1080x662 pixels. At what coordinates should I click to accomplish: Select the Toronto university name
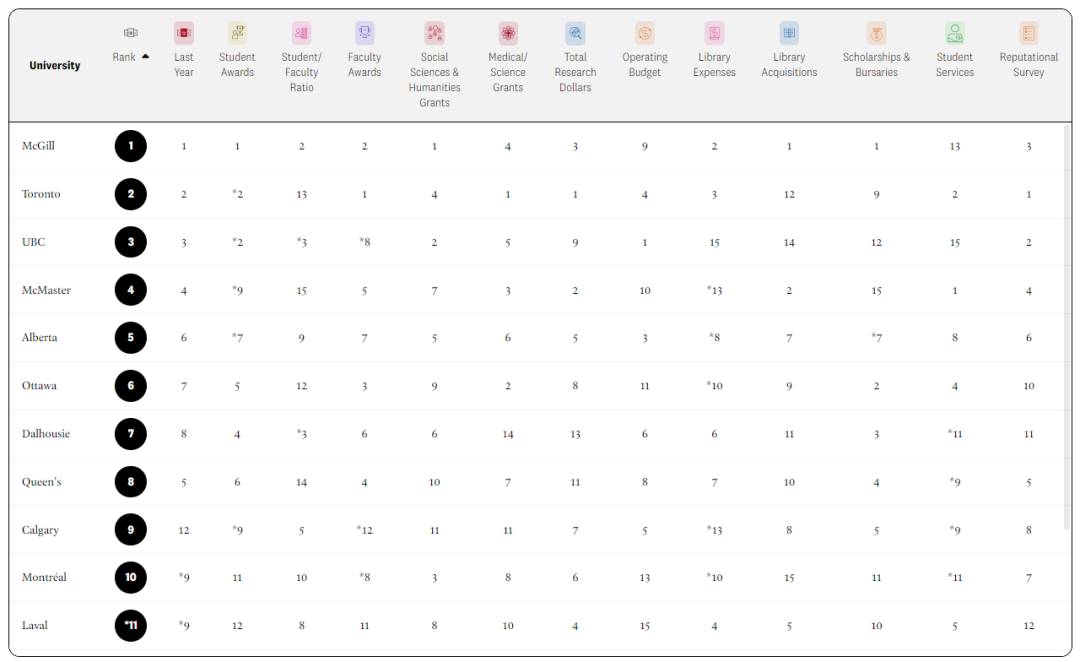click(41, 194)
